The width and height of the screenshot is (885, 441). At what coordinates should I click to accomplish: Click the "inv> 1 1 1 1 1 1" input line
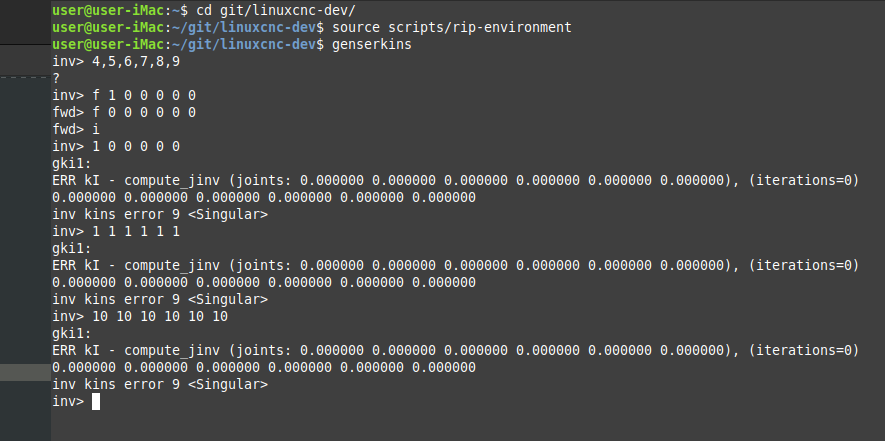[x=116, y=232]
